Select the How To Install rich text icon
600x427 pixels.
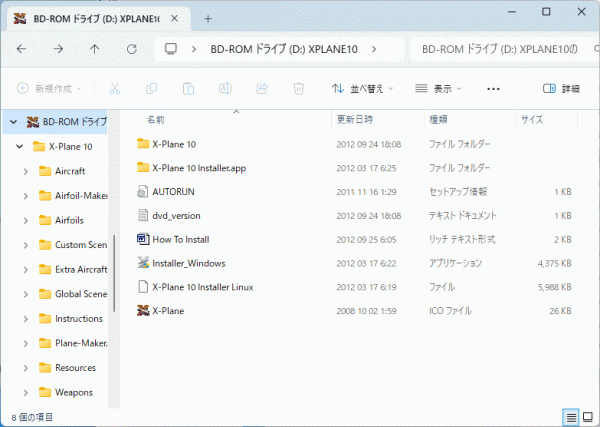tap(143, 240)
